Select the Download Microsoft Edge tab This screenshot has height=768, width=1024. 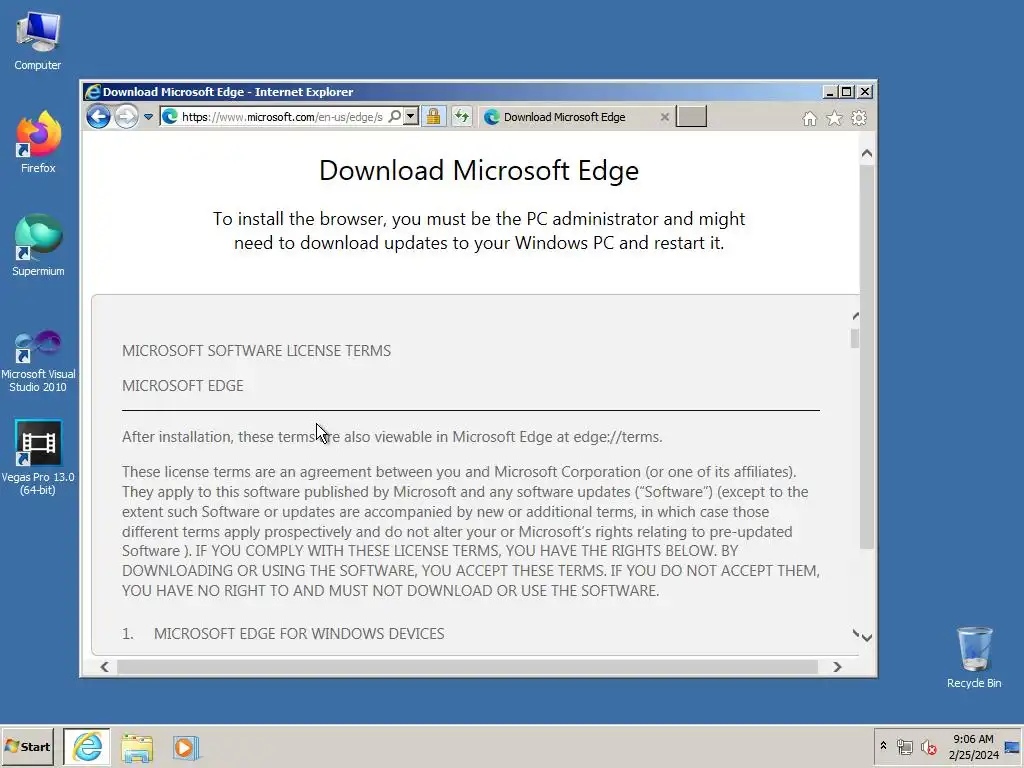[x=564, y=117]
